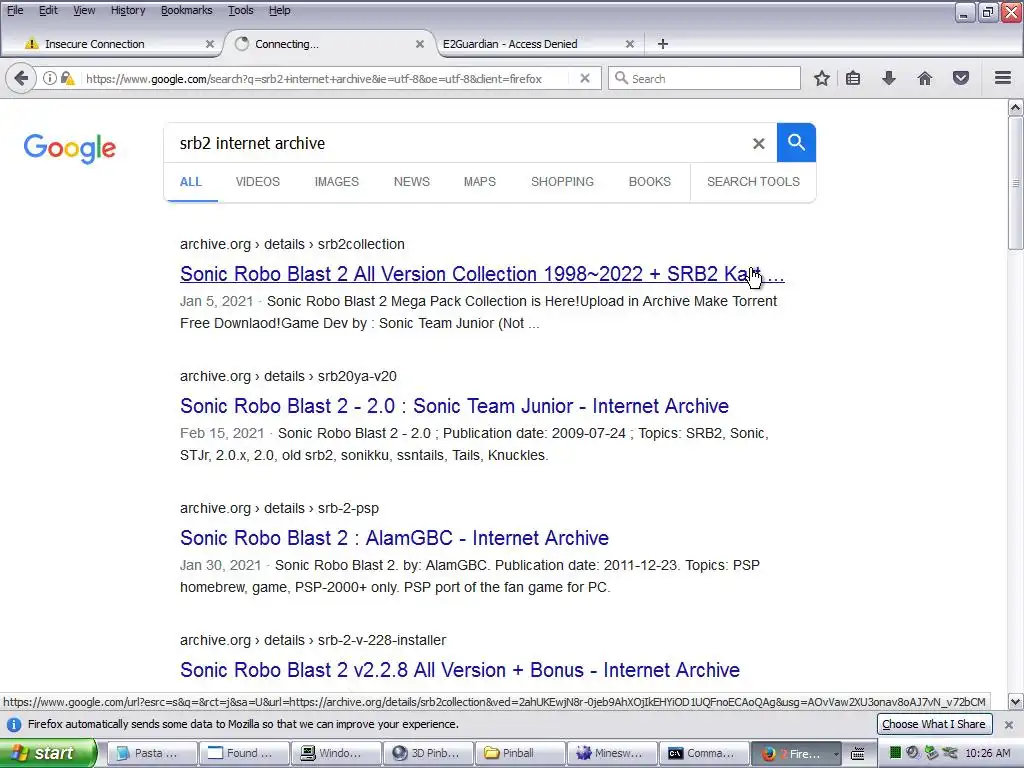This screenshot has width=1024, height=768.
Task: Open the downloads arrow icon
Action: [x=889, y=78]
